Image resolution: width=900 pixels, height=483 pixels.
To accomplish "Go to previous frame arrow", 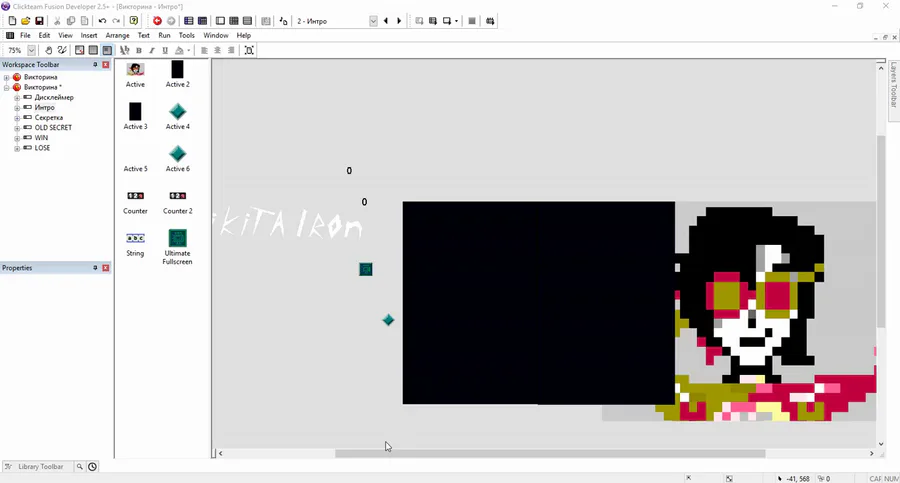I will click(386, 21).
